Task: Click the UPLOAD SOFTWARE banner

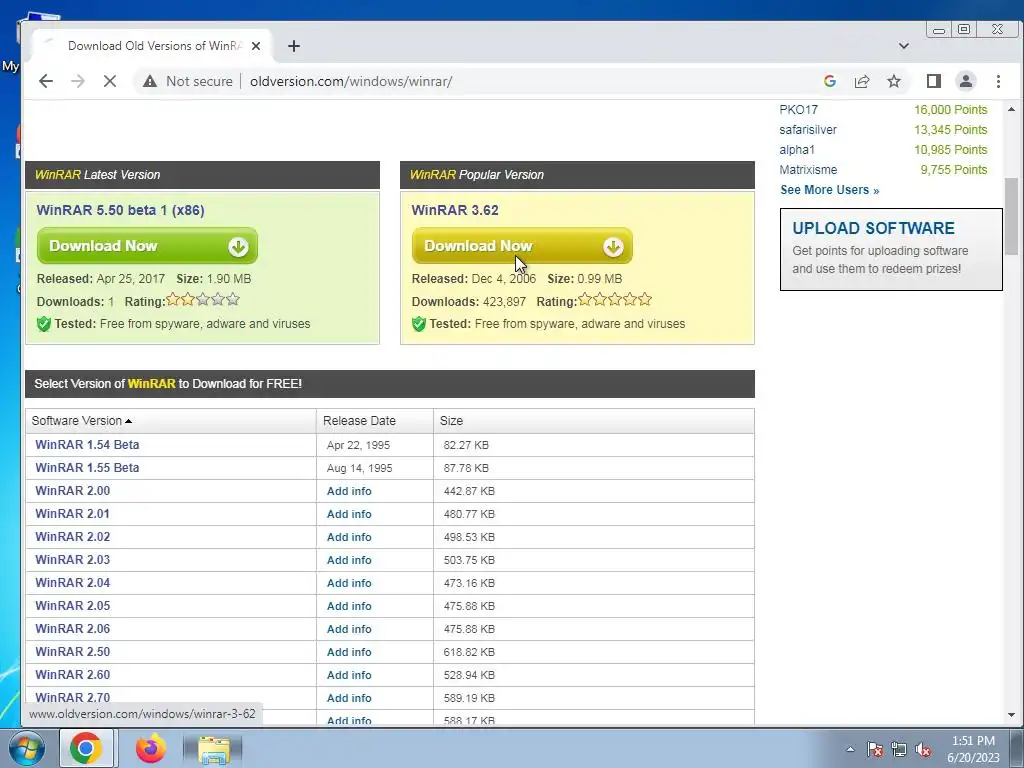Action: [x=891, y=249]
